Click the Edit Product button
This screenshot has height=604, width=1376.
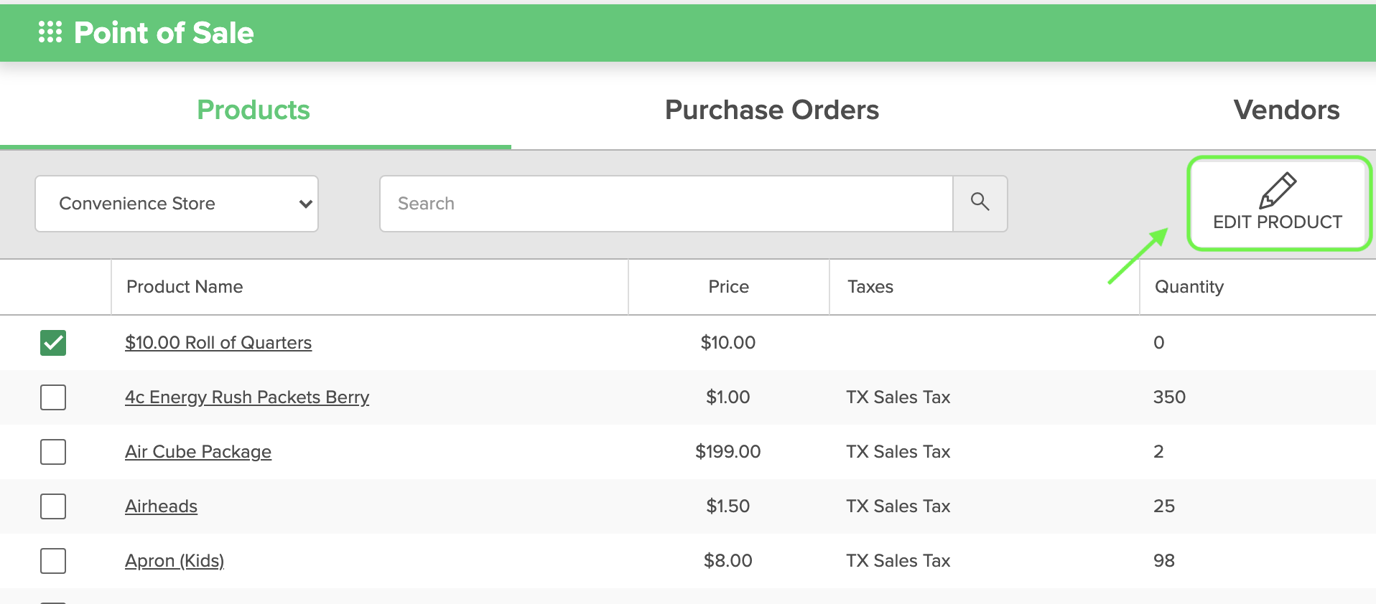pos(1277,221)
